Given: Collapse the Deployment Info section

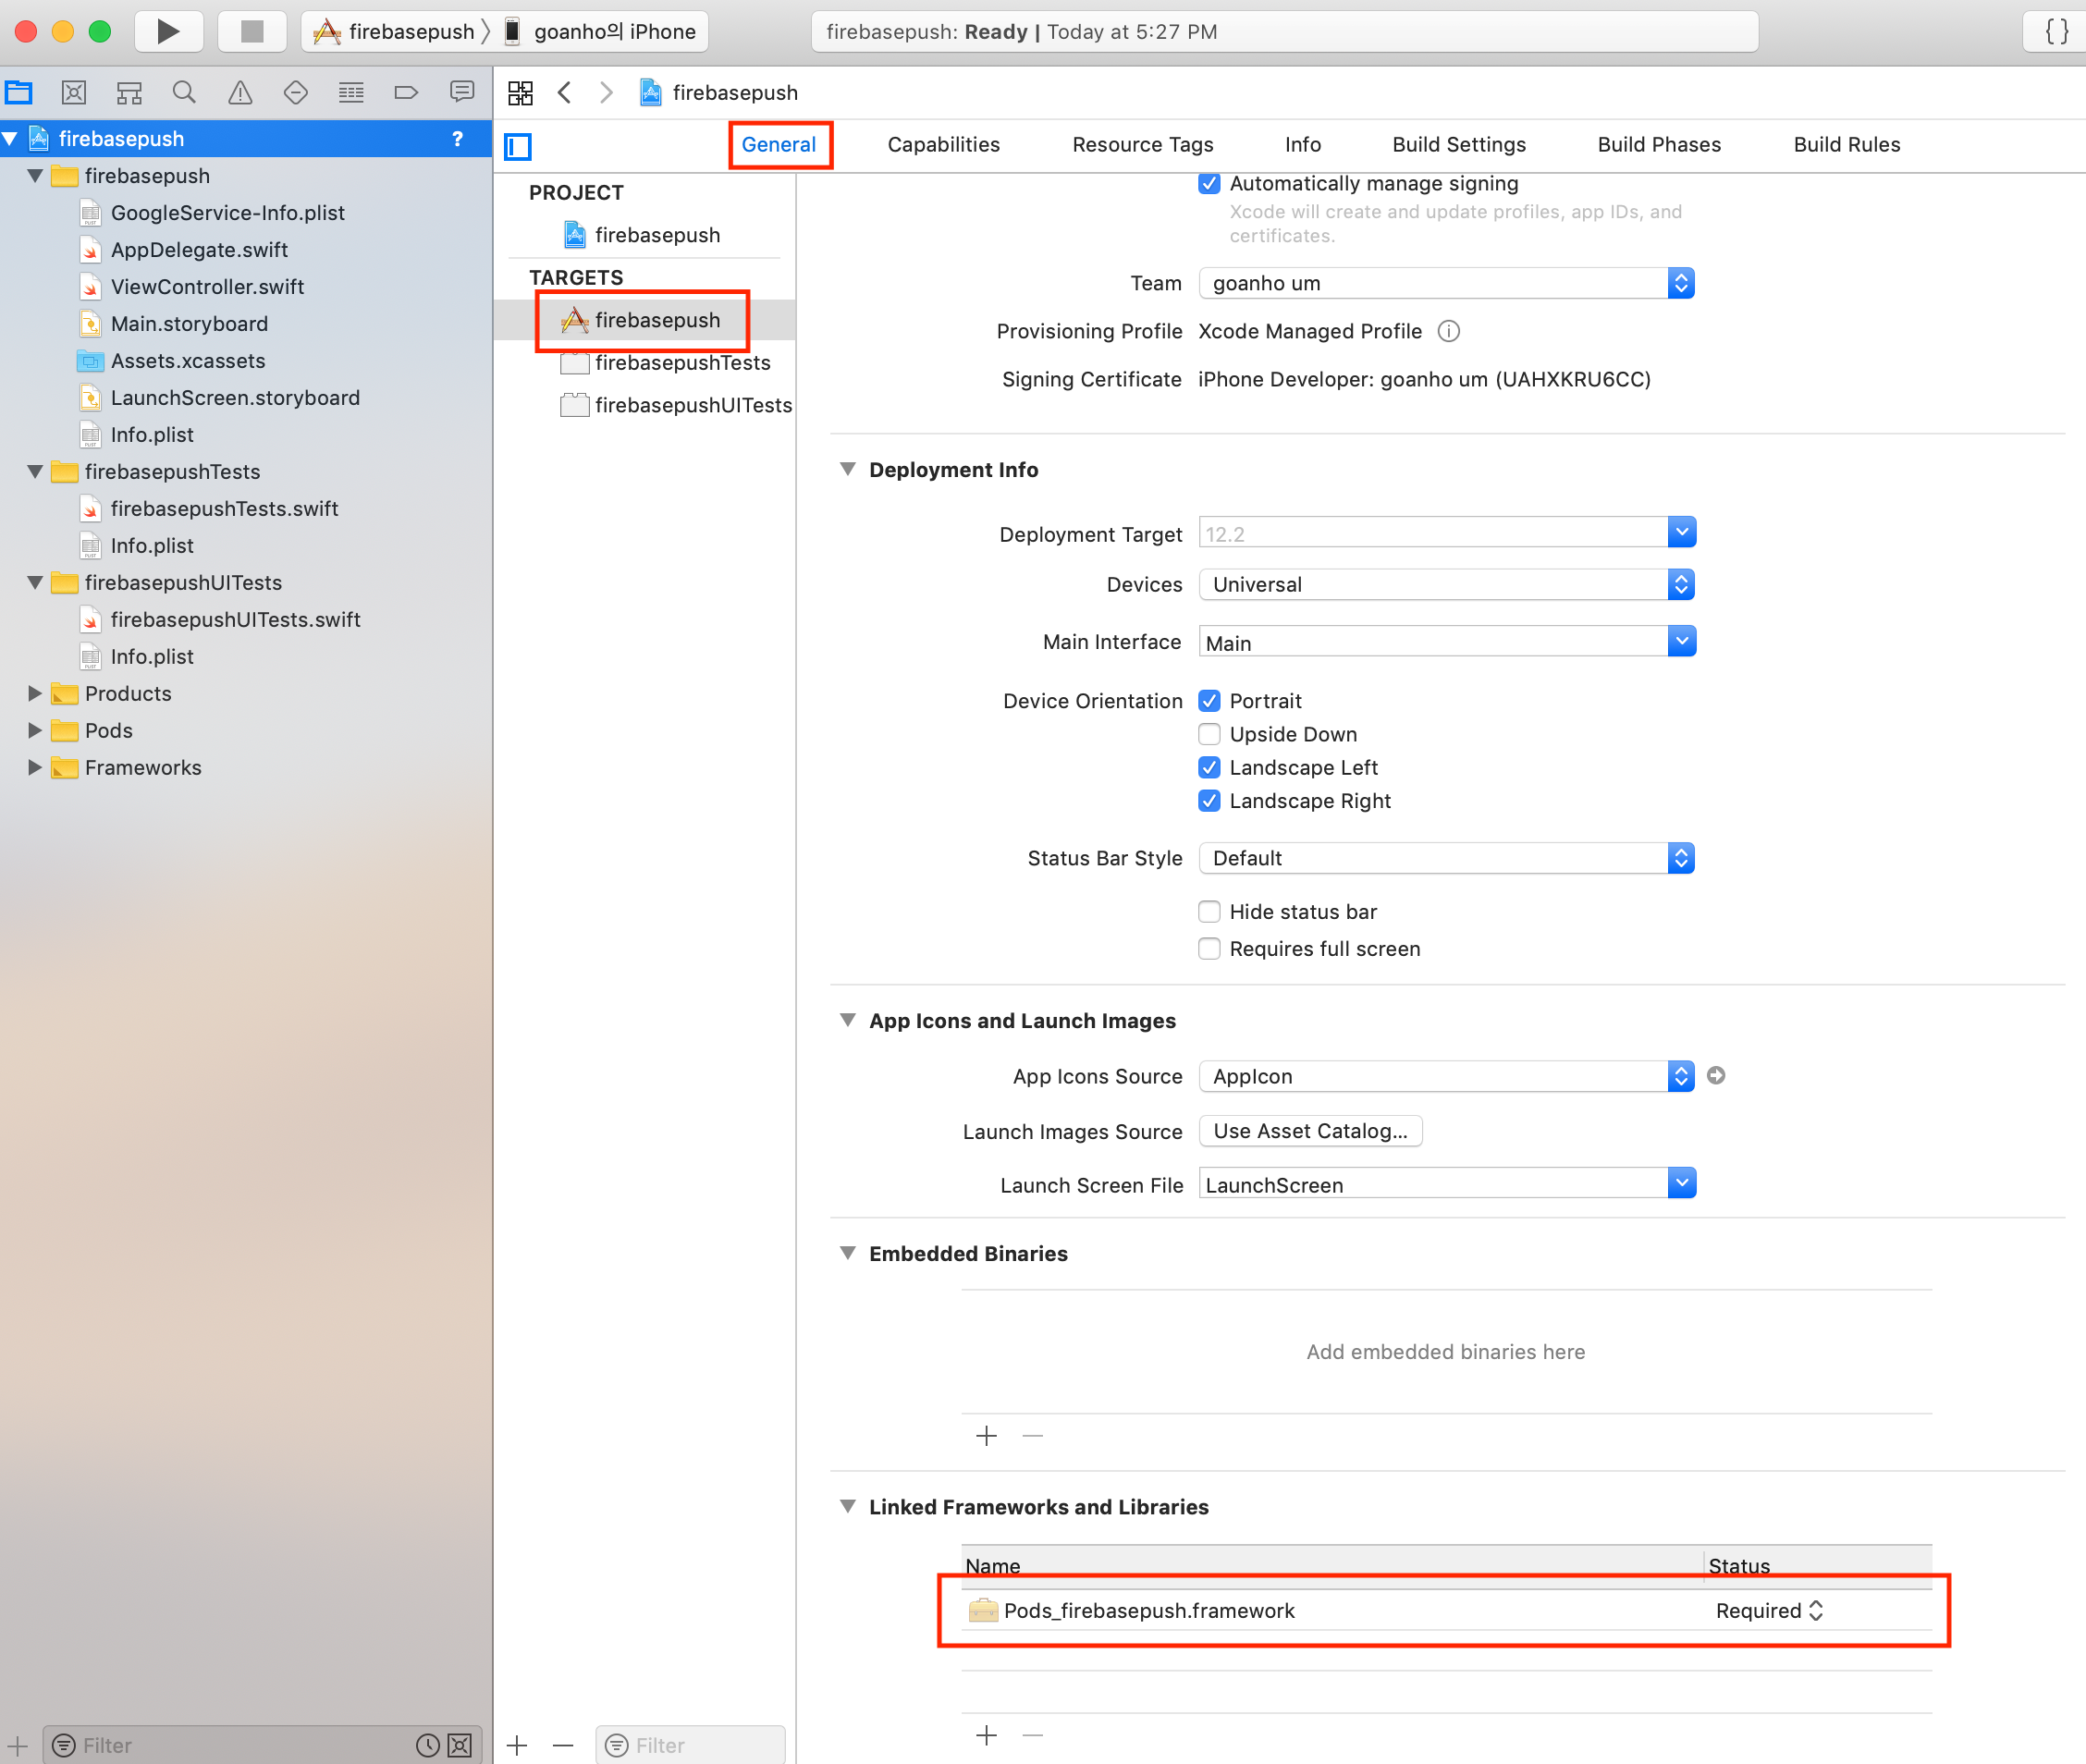Looking at the screenshot, I should coord(848,470).
